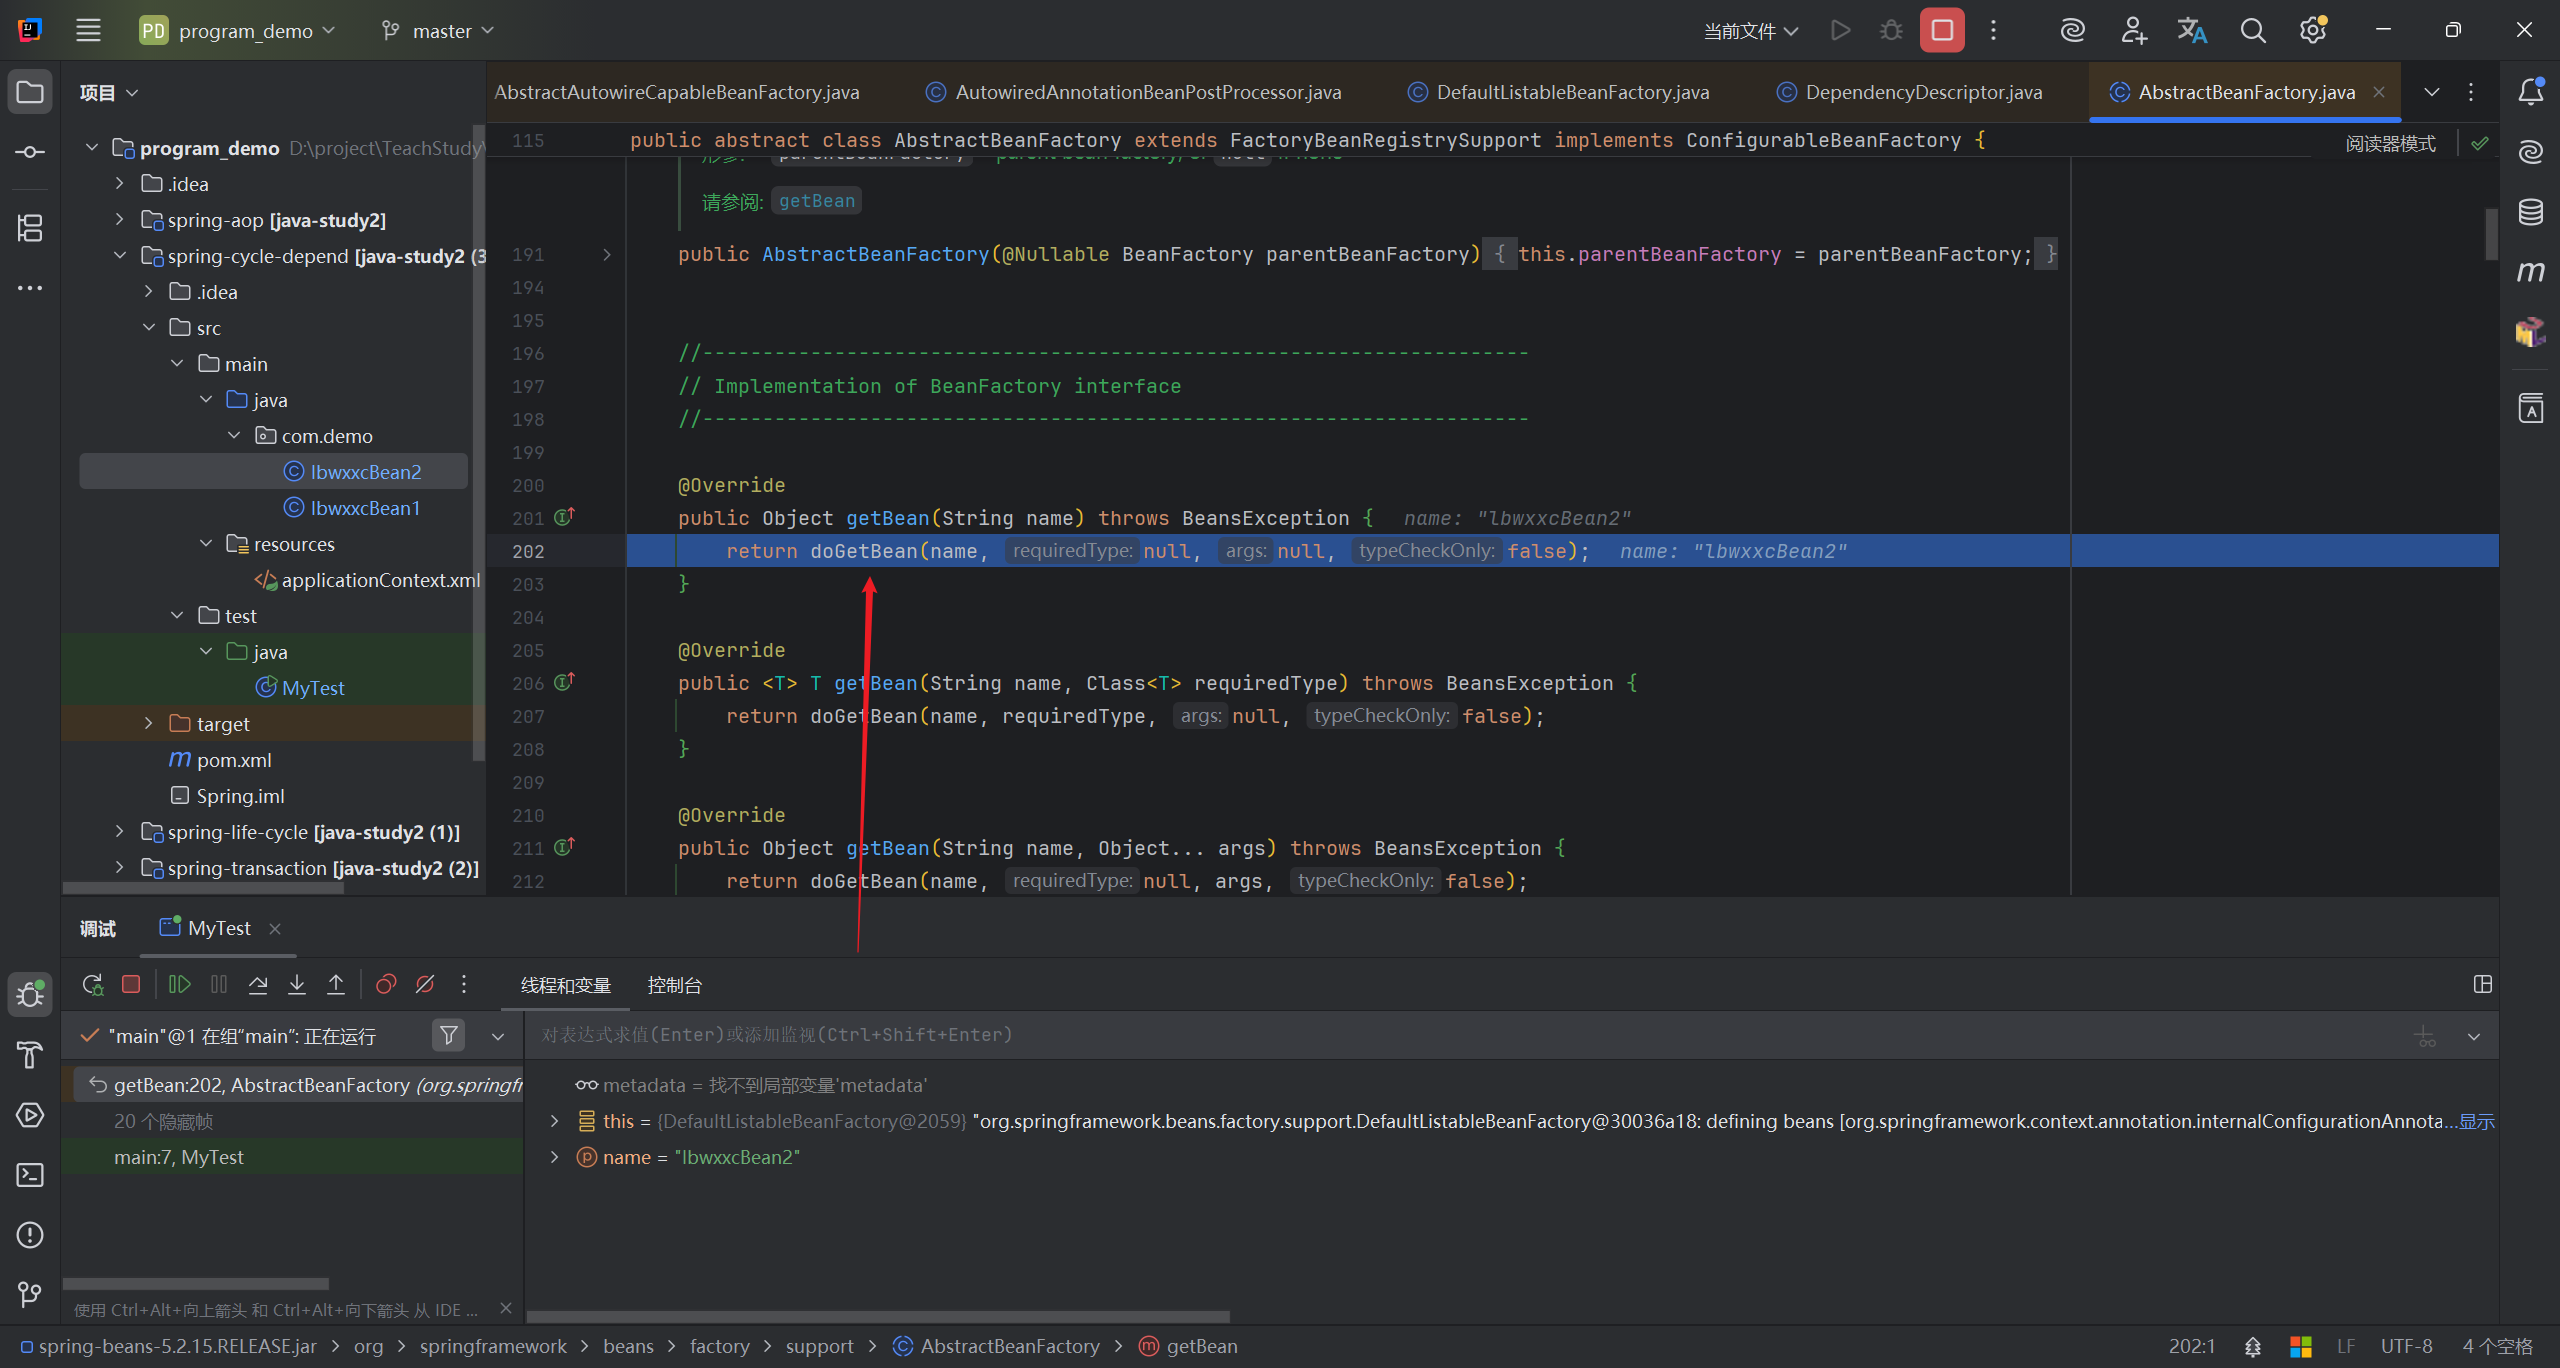Click the View Breakpoints icon
Viewport: 2560px width, 1368px height.
[386, 985]
